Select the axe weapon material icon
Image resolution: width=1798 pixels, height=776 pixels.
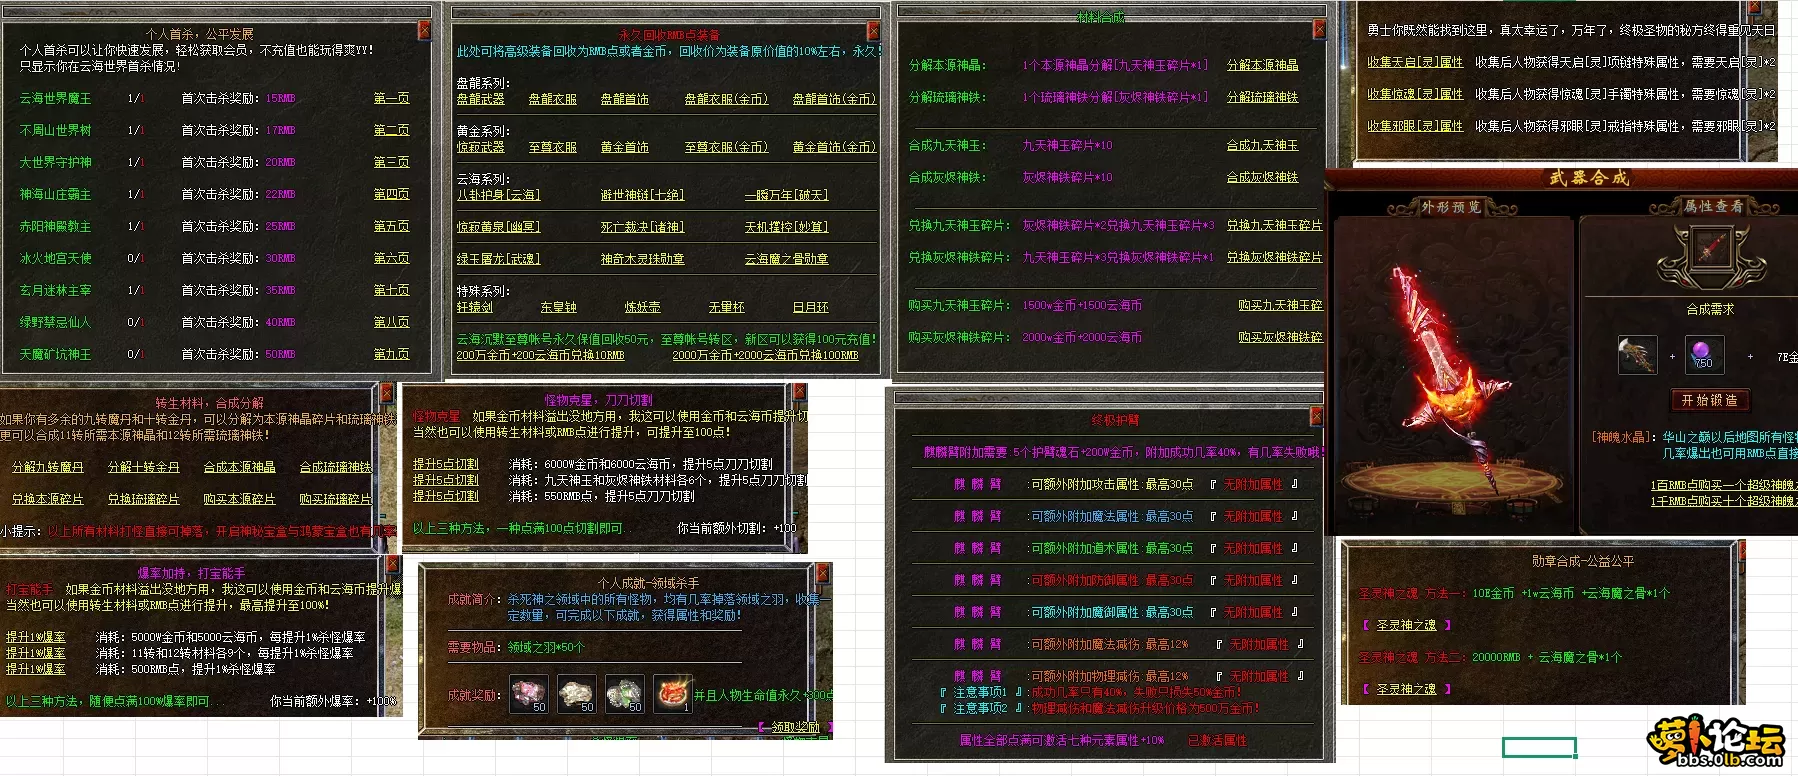1637,356
